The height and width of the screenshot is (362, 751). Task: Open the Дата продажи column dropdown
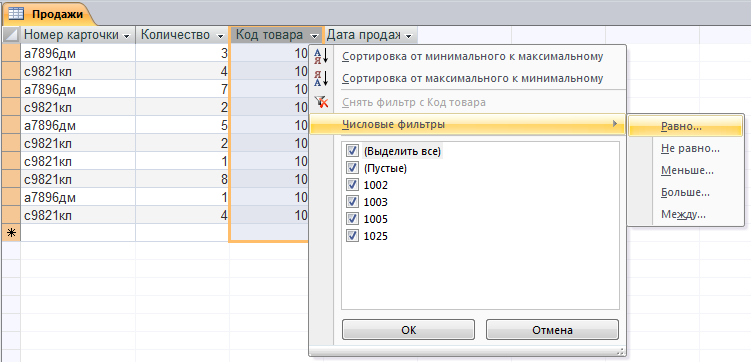click(x=409, y=36)
